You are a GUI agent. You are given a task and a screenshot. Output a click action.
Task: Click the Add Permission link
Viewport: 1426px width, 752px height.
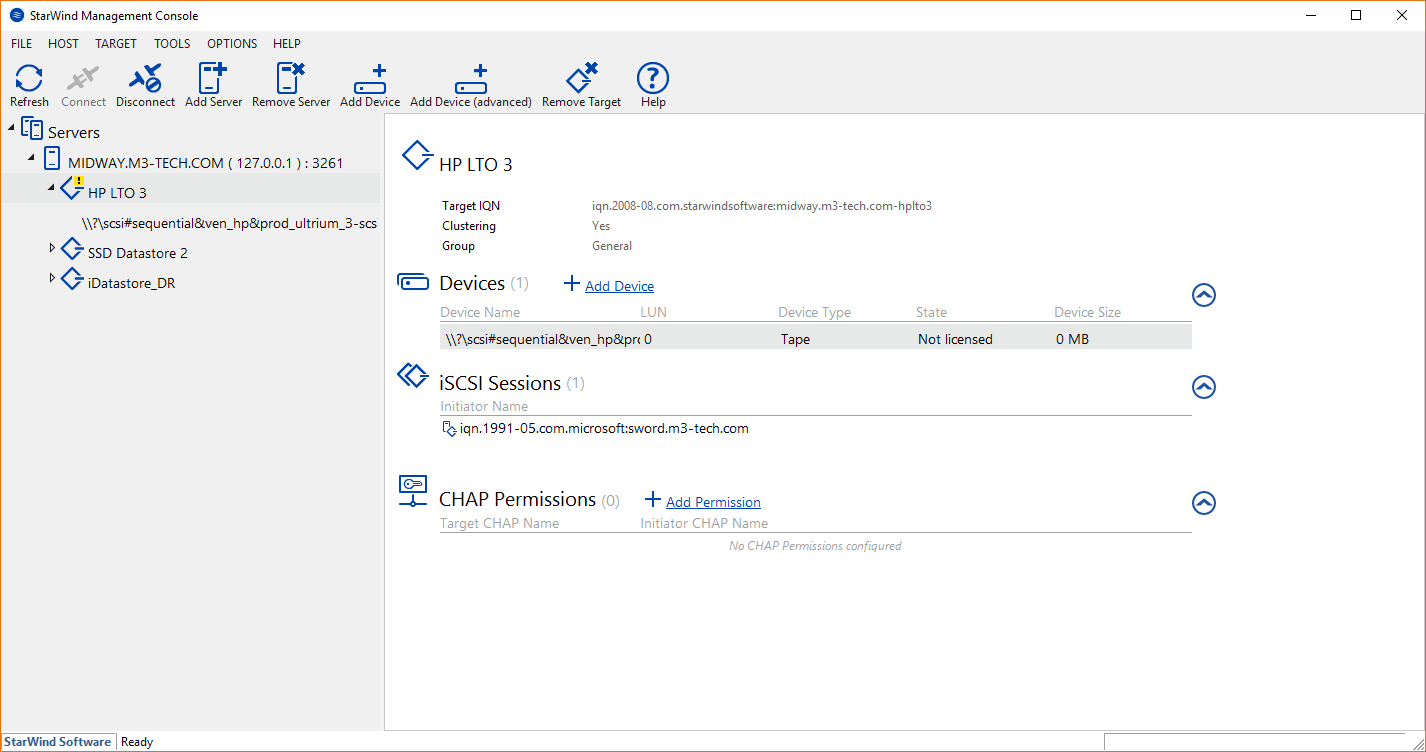pos(713,502)
